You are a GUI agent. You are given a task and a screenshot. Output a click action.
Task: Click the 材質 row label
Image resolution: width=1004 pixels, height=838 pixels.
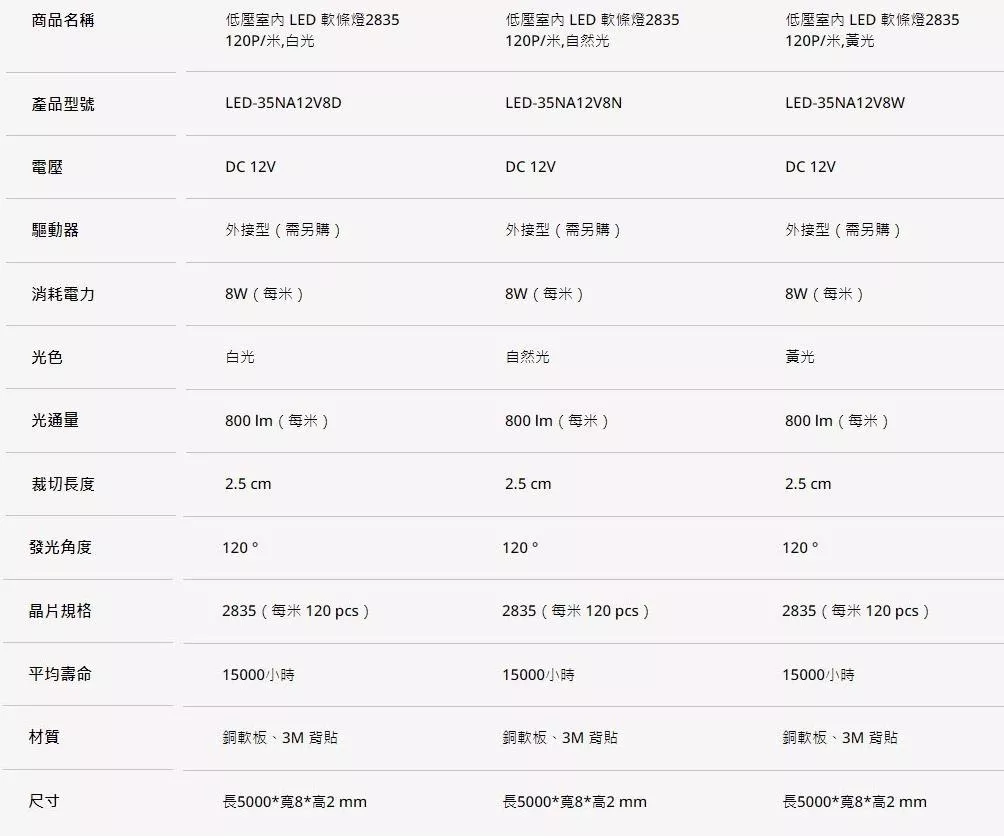pos(44,737)
